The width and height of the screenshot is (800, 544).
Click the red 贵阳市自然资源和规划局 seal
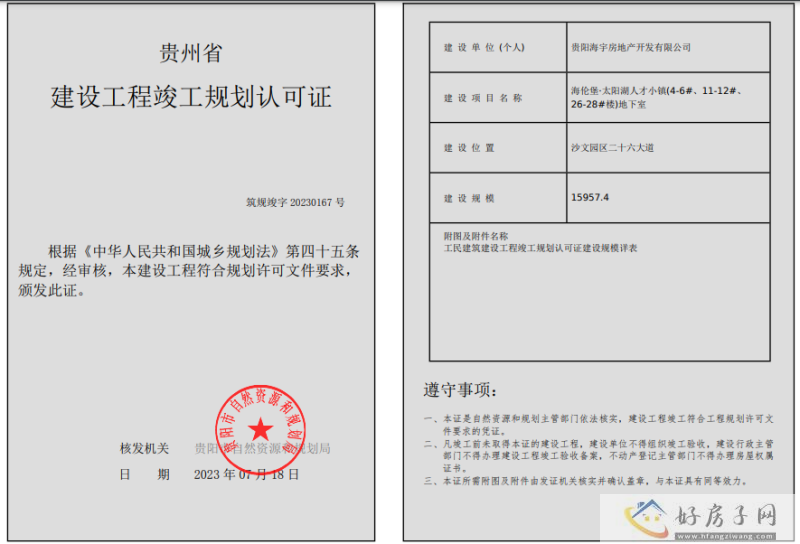260,430
